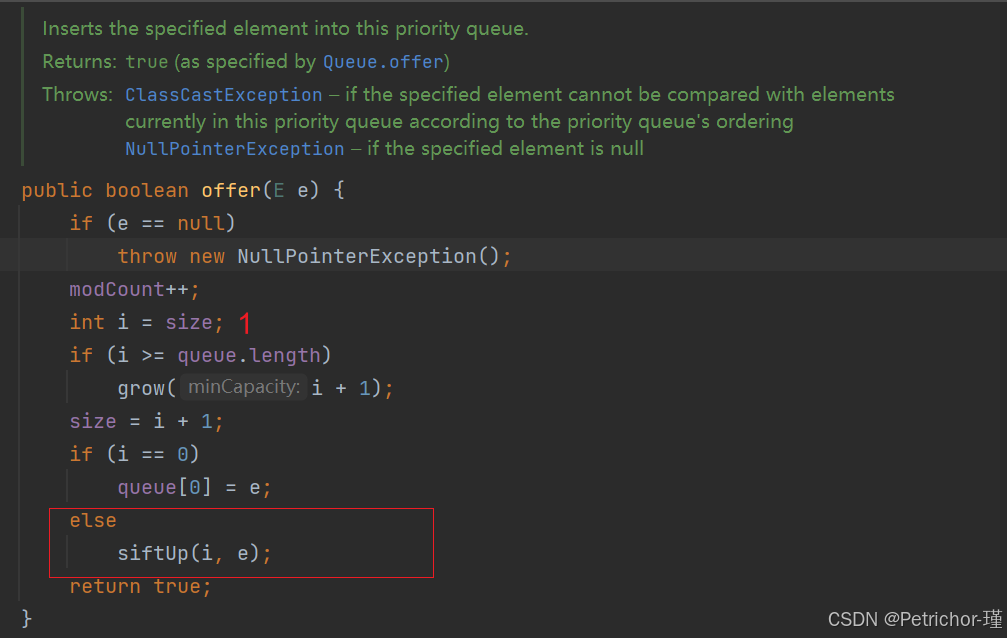Screen dimensions: 1007x638
Task: Click the closing brace of offer method
Action: [26, 618]
